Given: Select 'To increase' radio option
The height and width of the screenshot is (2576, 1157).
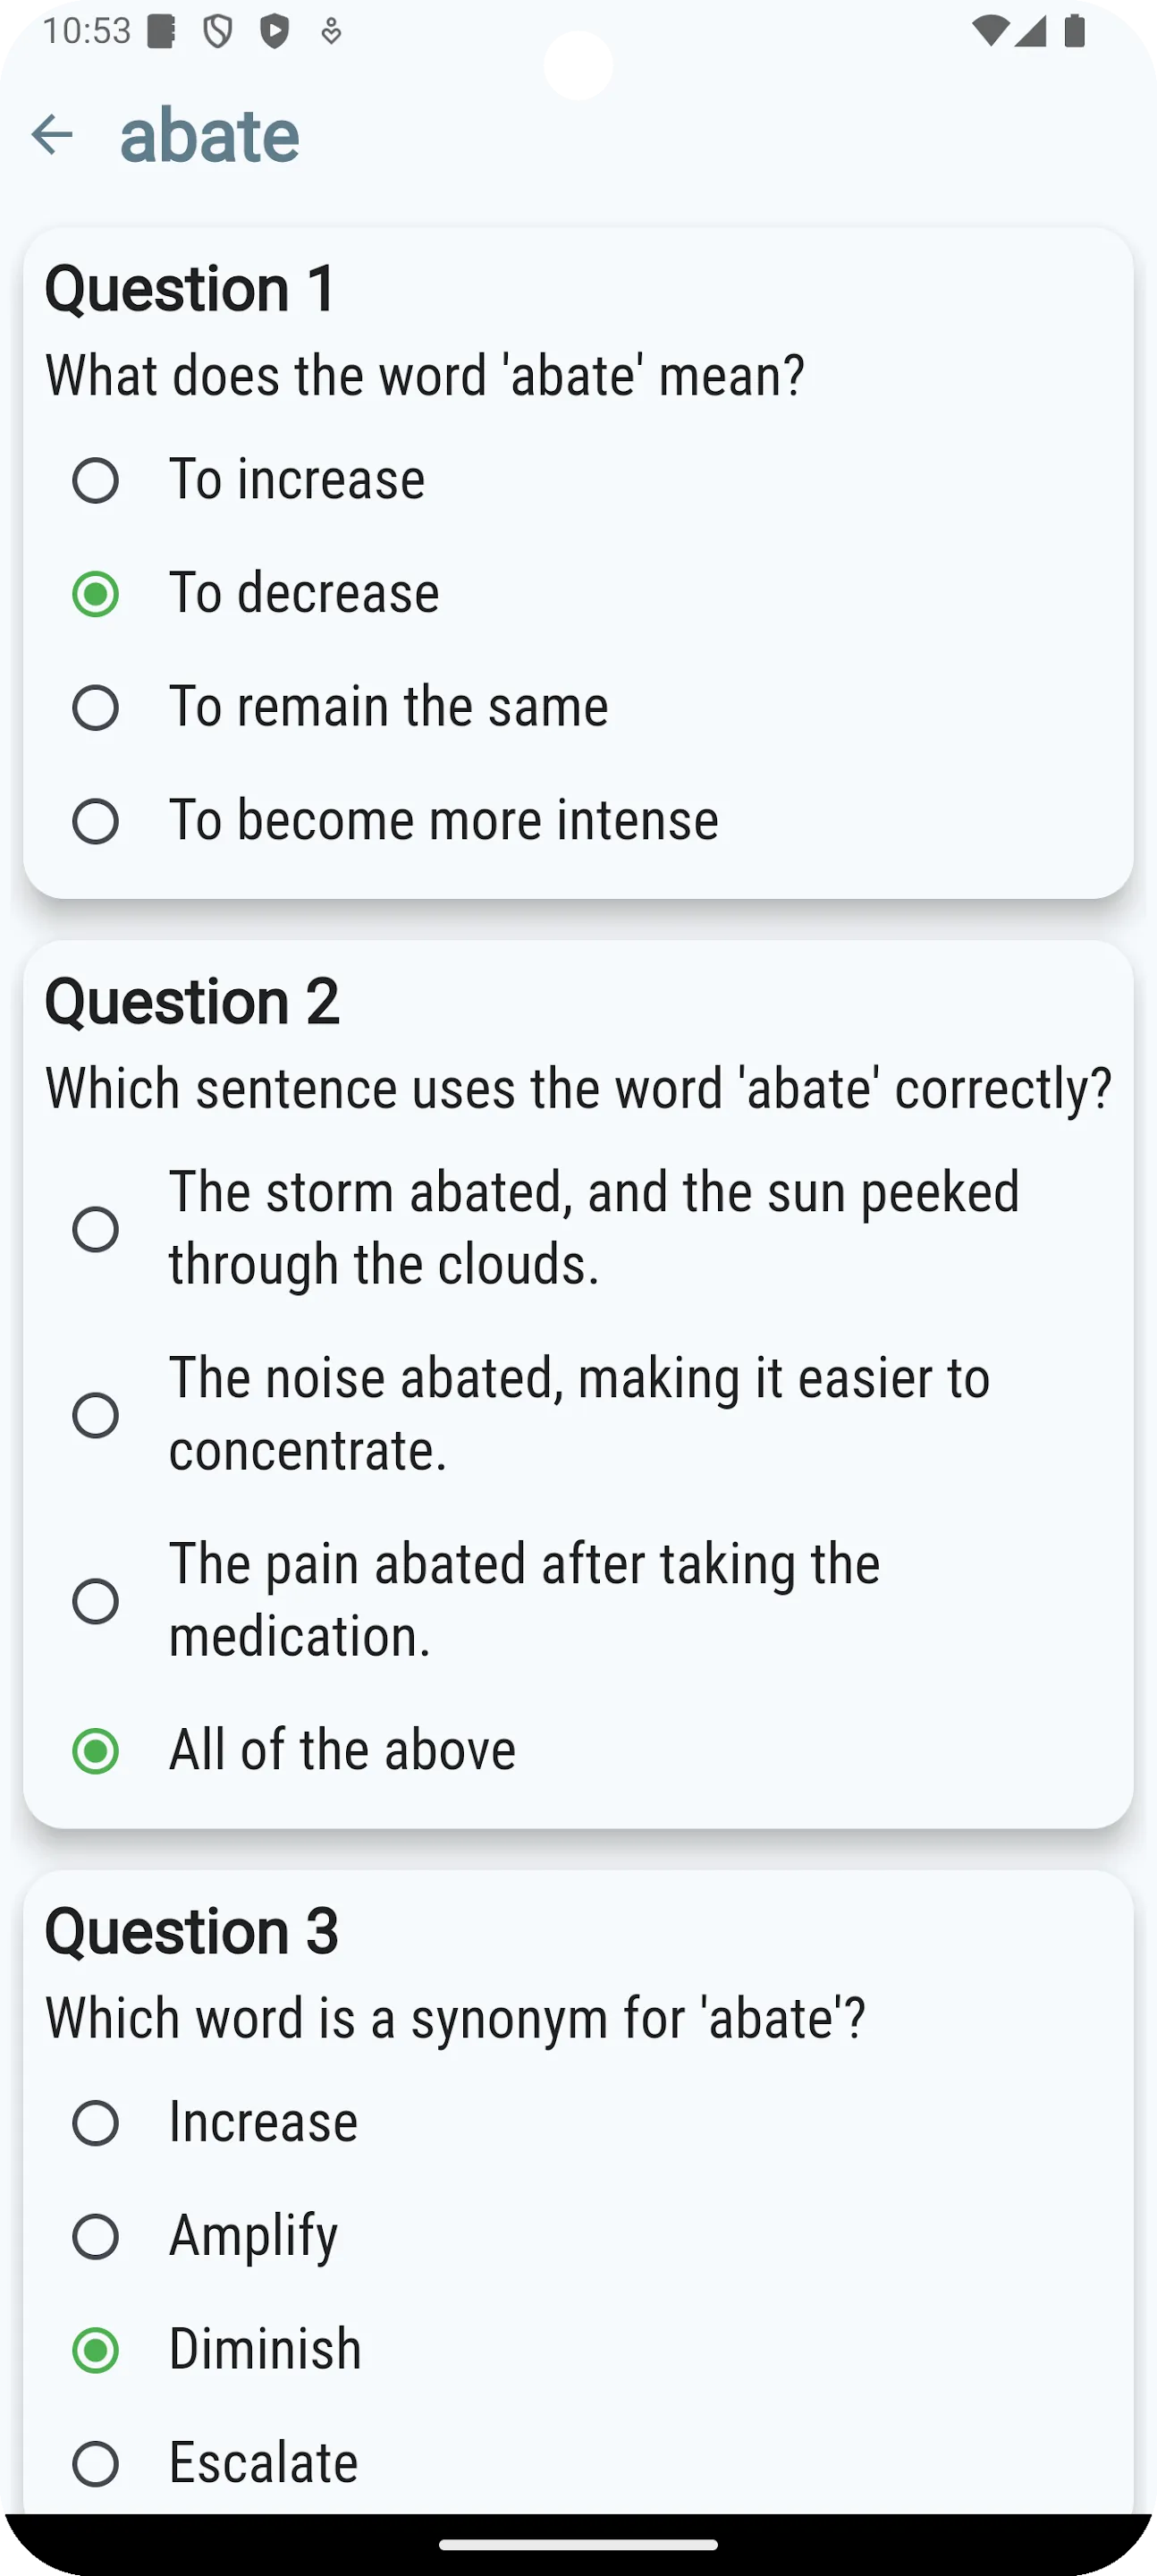Looking at the screenshot, I should (x=578, y=480).
